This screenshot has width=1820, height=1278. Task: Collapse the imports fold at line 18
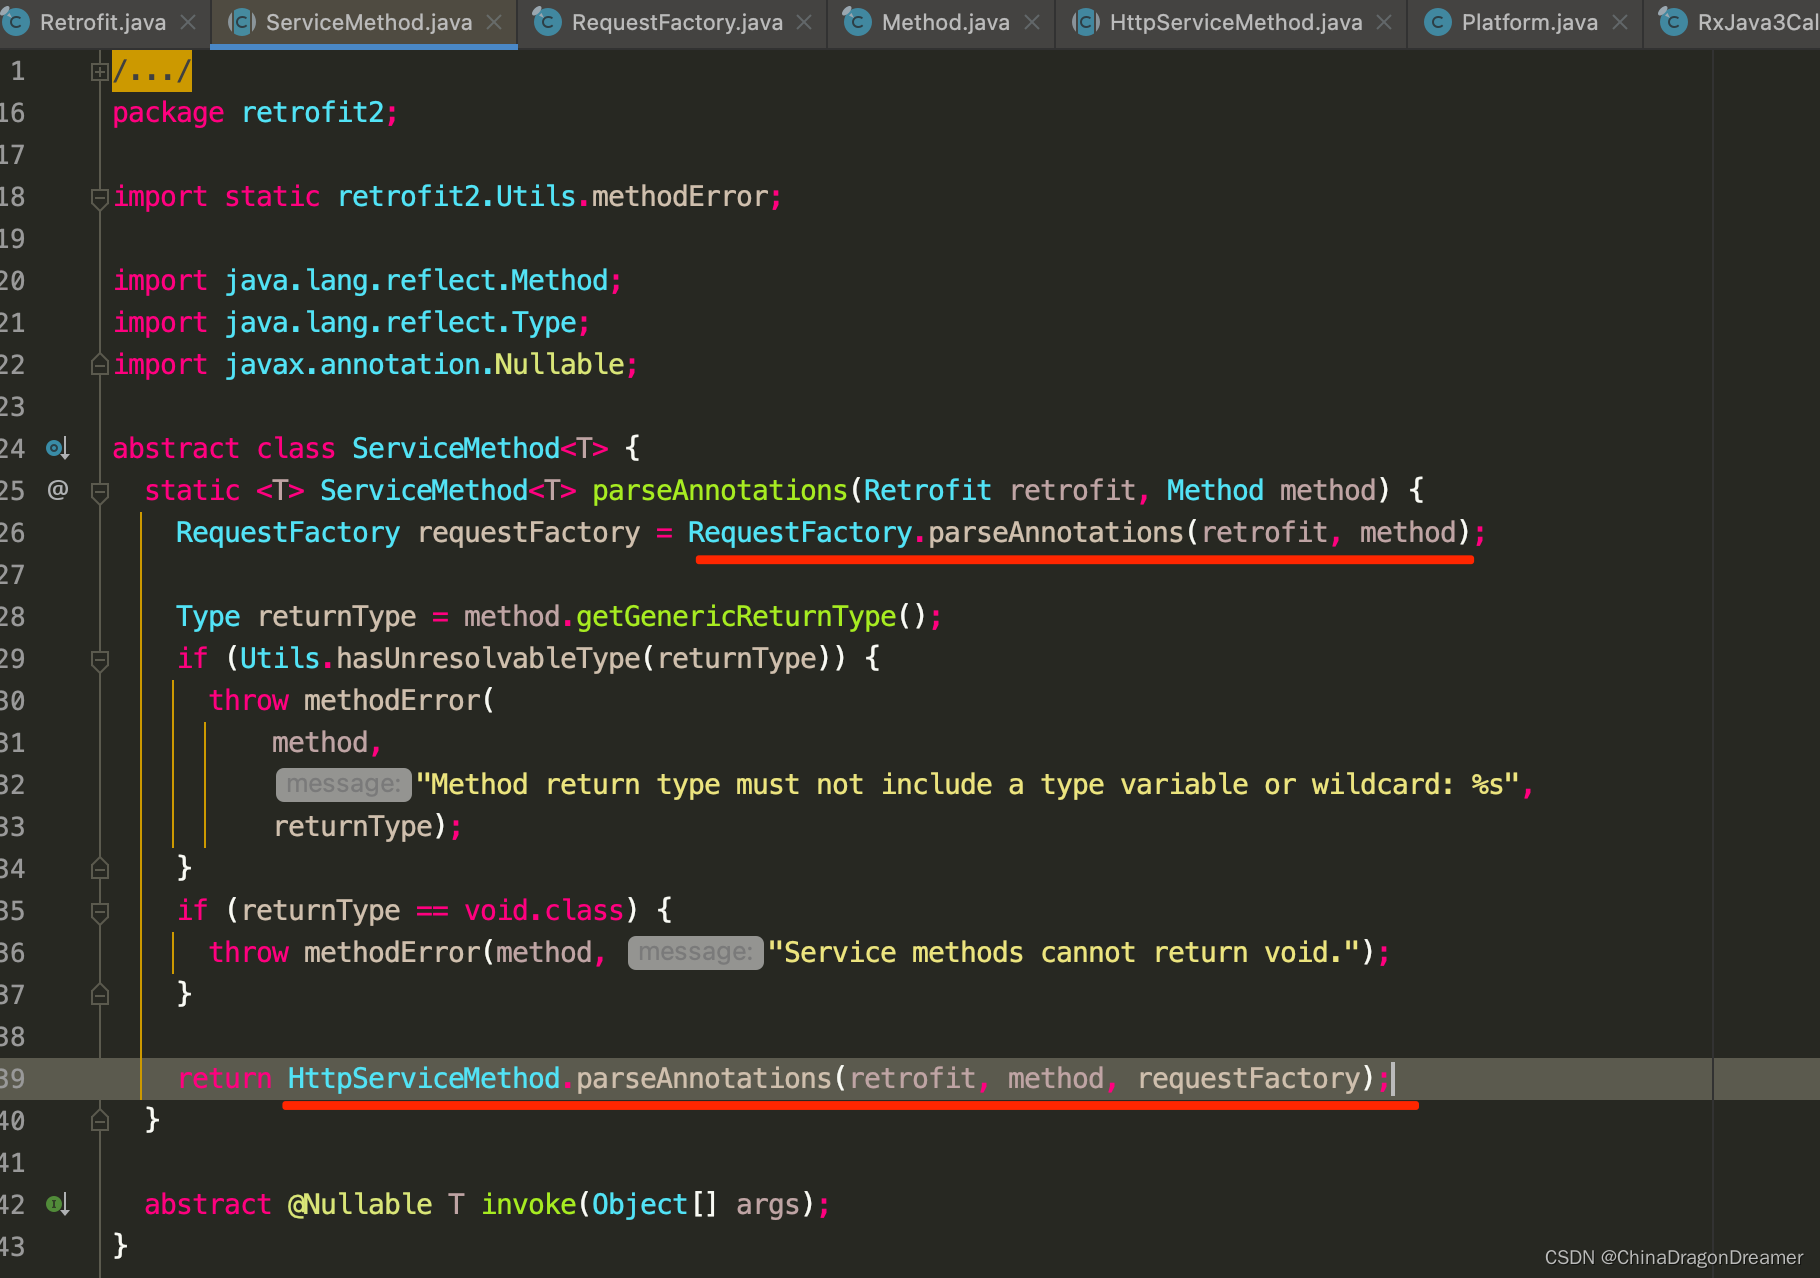99,198
